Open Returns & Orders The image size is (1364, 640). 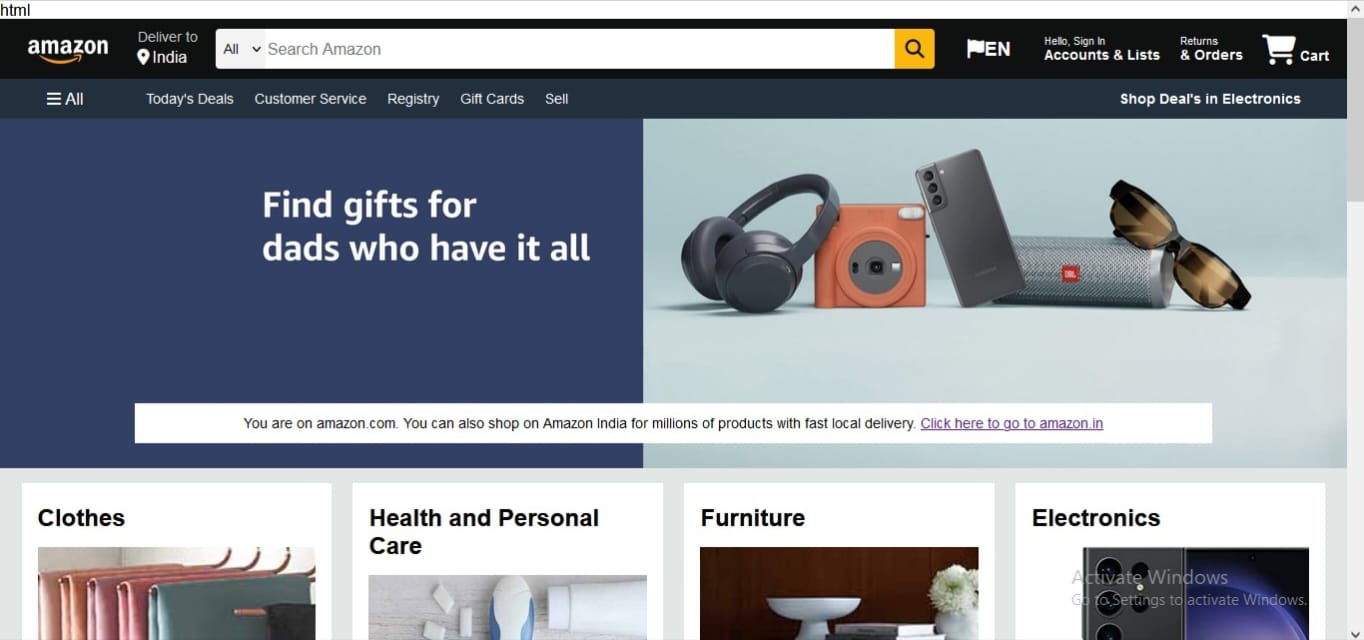coord(1211,49)
